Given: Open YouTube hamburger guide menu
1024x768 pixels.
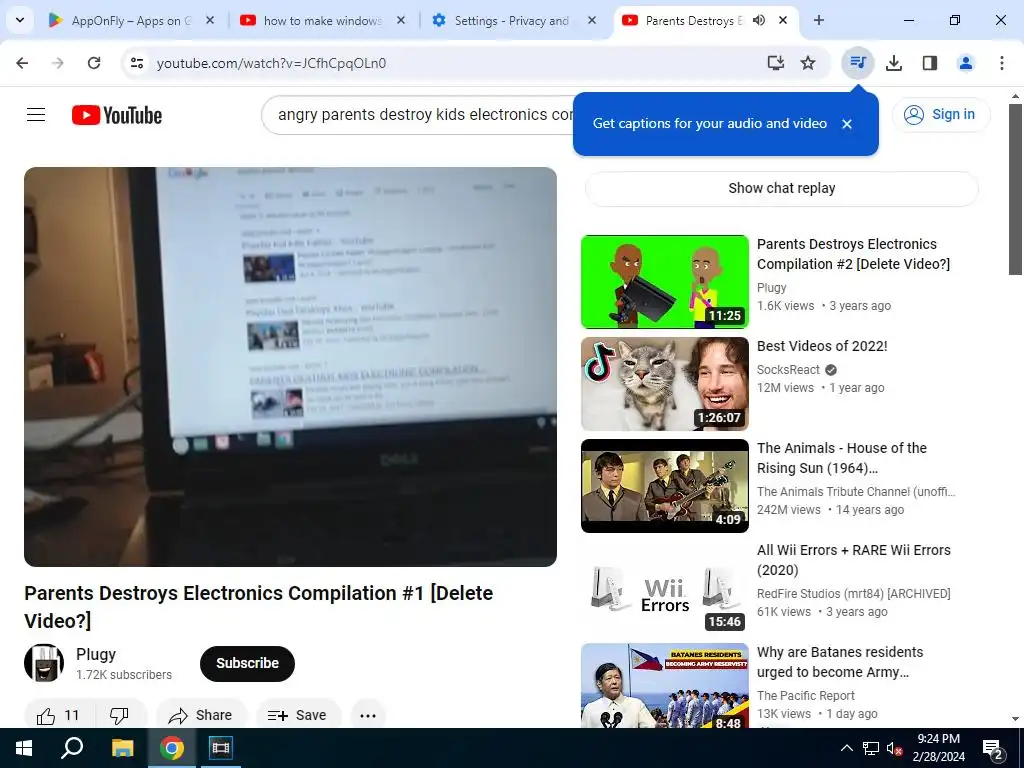Looking at the screenshot, I should coord(36,115).
